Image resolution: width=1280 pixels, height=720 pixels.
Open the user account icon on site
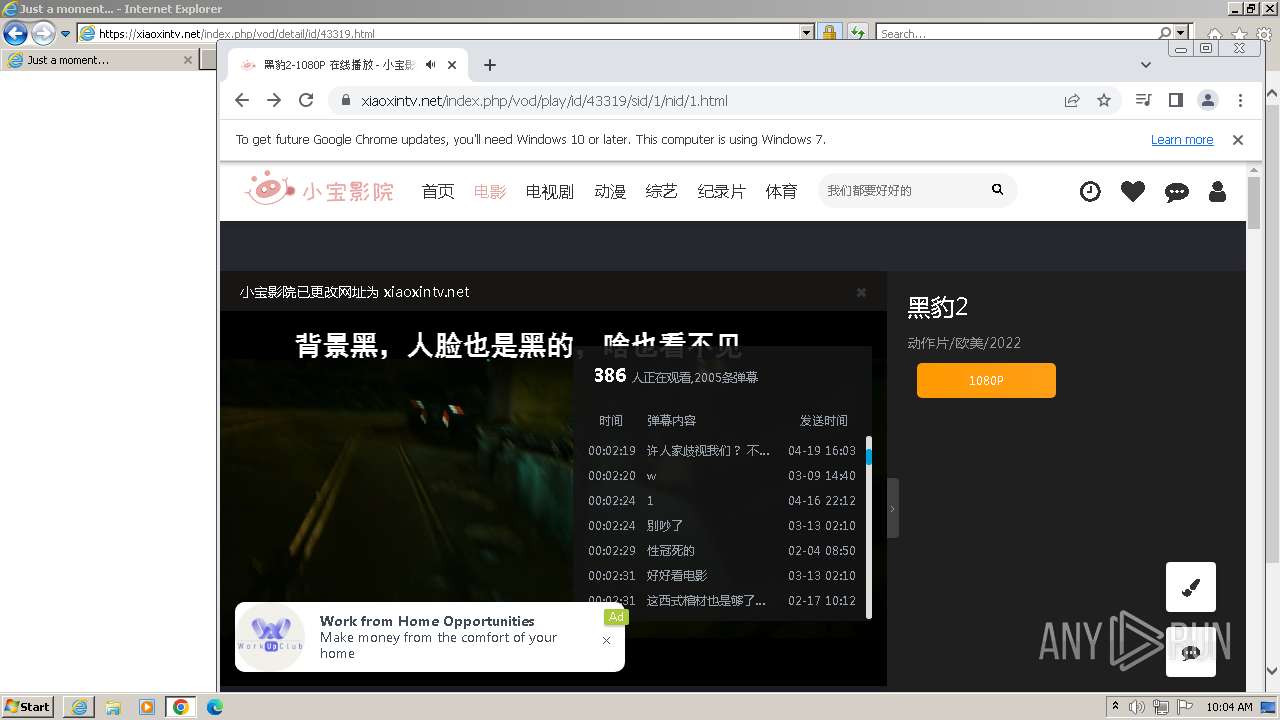coord(1217,191)
